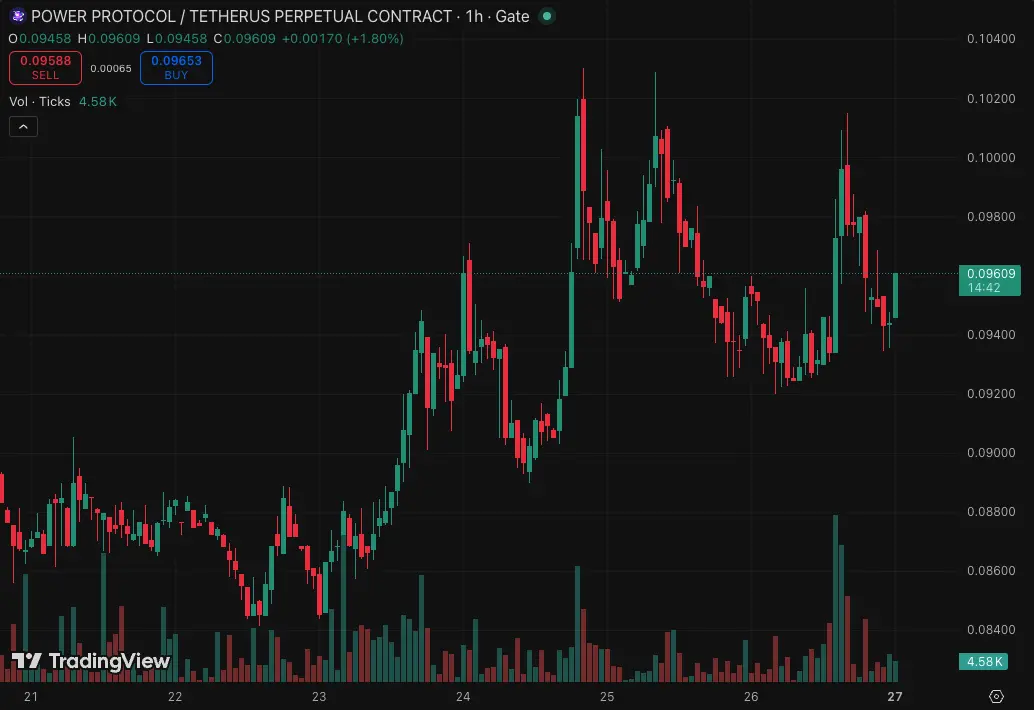This screenshot has height=710, width=1034.
Task: Click date label 22 on the time axis
Action: pyautogui.click(x=175, y=696)
